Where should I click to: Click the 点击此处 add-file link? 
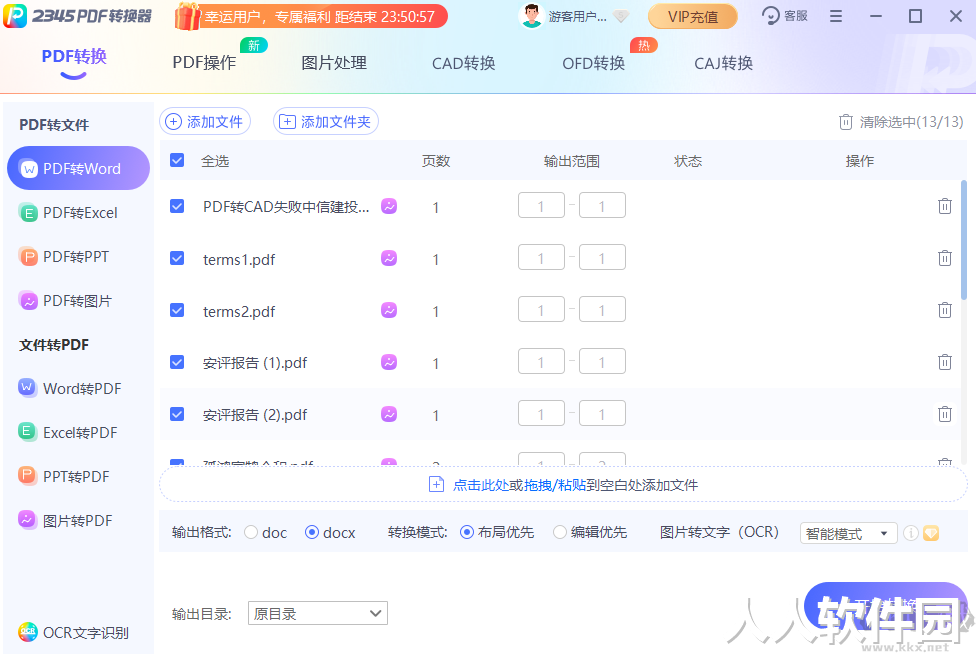coord(481,485)
